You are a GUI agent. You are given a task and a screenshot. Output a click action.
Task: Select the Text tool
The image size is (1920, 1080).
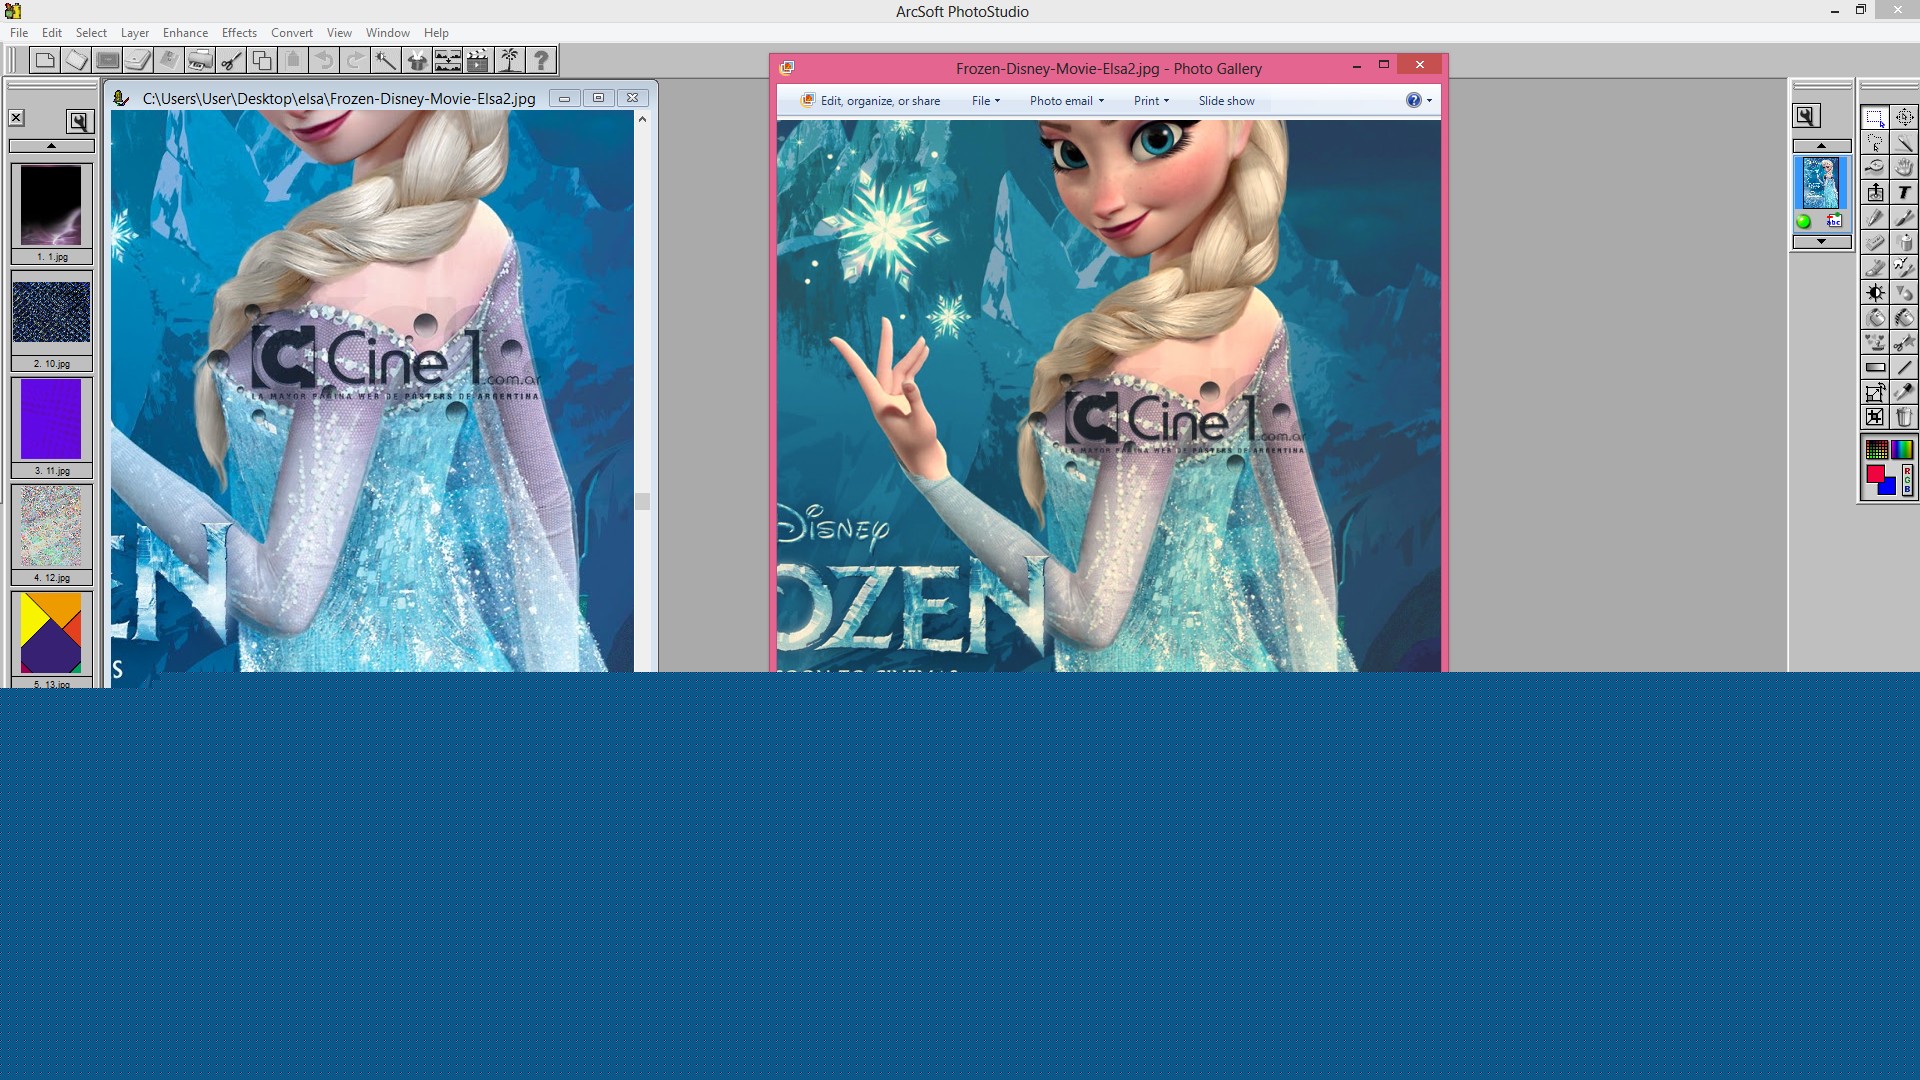[1904, 192]
